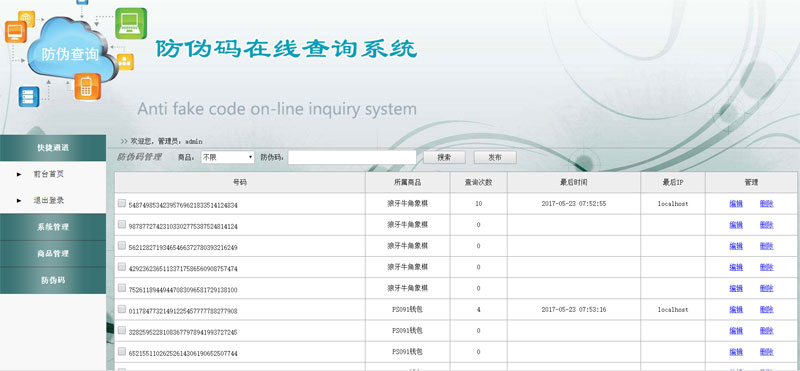This screenshot has width=800, height=371.
Task: Click the 管理 column header
Action: click(751, 182)
